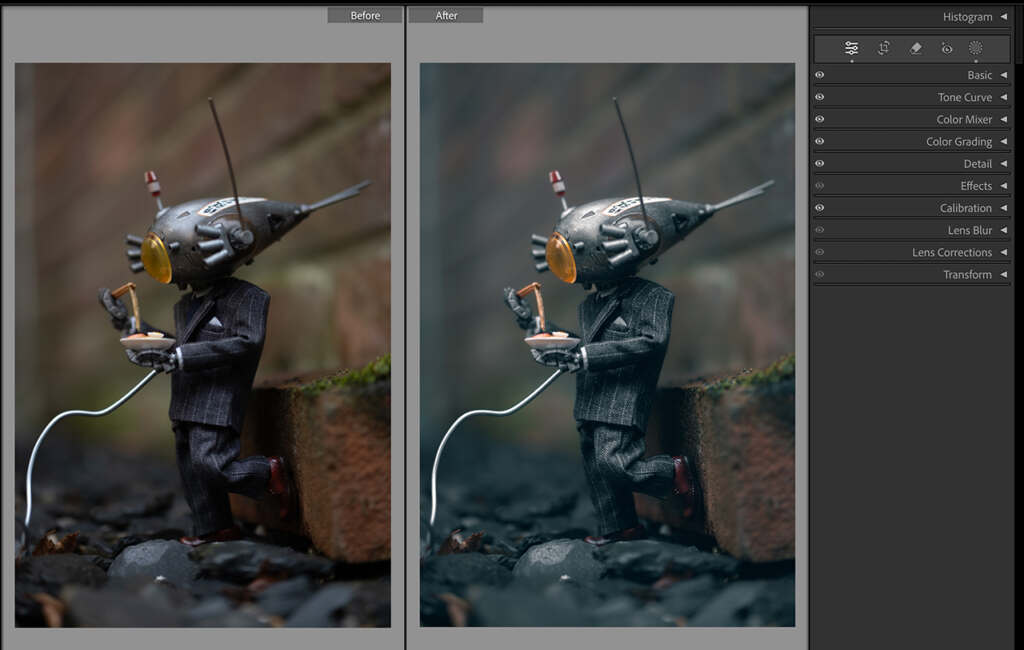
Task: Open the Color Grading panel title
Action: [x=959, y=142]
